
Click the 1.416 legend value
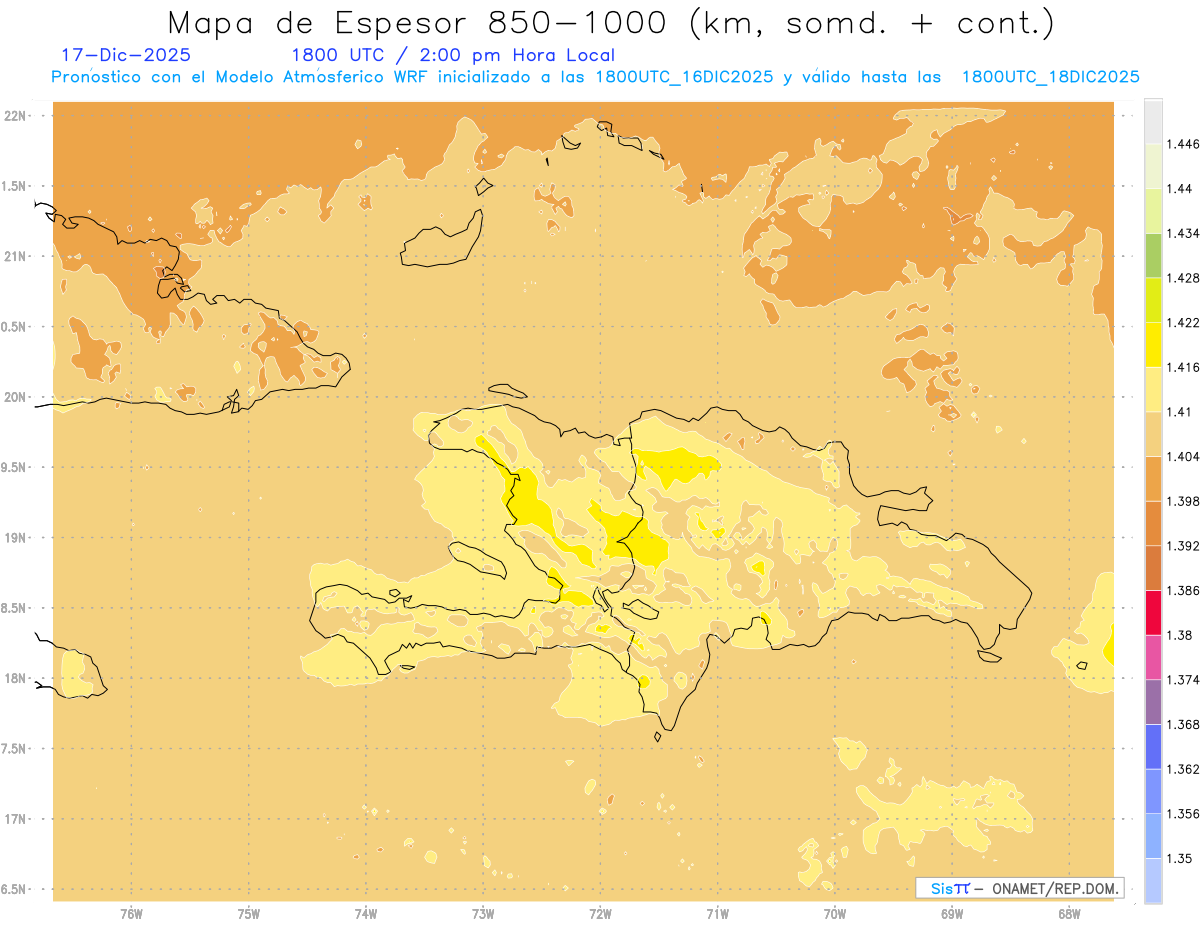click(x=1183, y=368)
